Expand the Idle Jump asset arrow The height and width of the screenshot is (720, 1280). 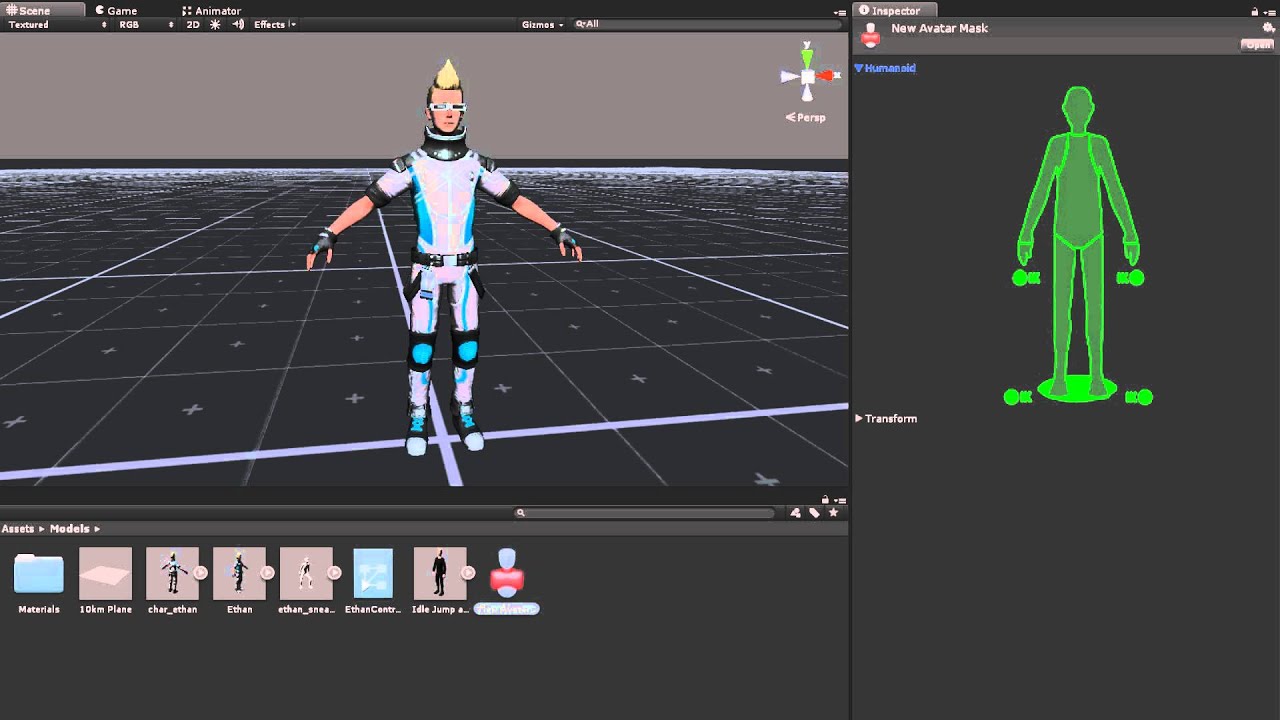(469, 573)
